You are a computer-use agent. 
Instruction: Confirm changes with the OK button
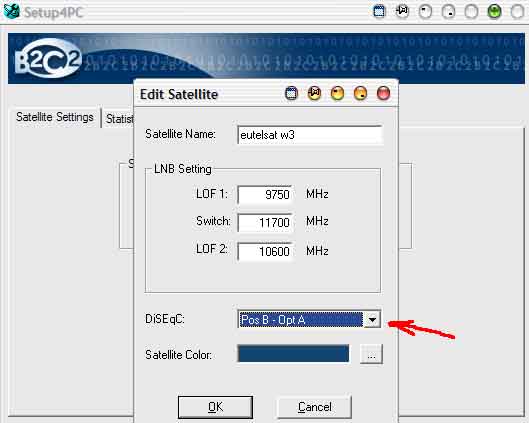click(x=215, y=407)
